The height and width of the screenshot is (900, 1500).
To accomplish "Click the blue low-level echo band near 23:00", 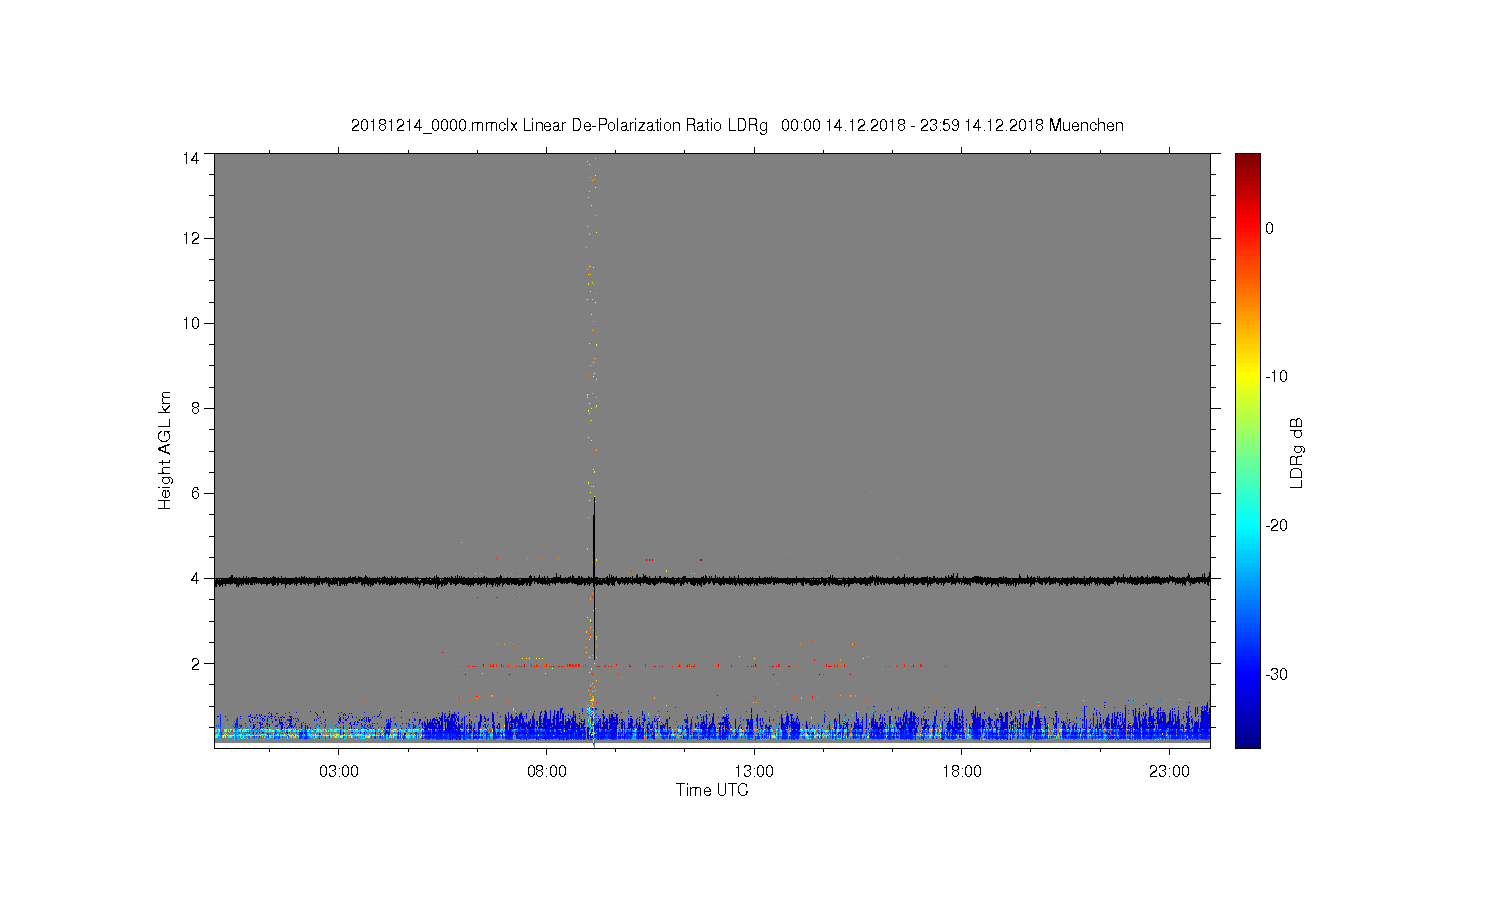I will tap(1169, 726).
